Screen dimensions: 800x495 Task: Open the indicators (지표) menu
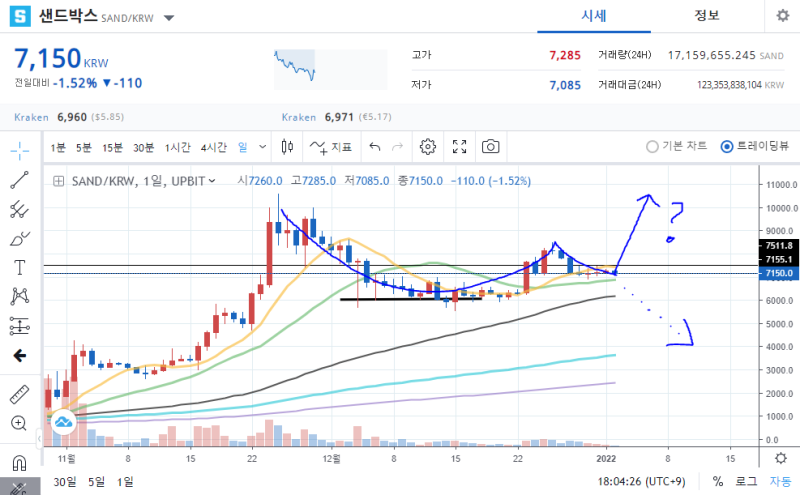tap(331, 147)
